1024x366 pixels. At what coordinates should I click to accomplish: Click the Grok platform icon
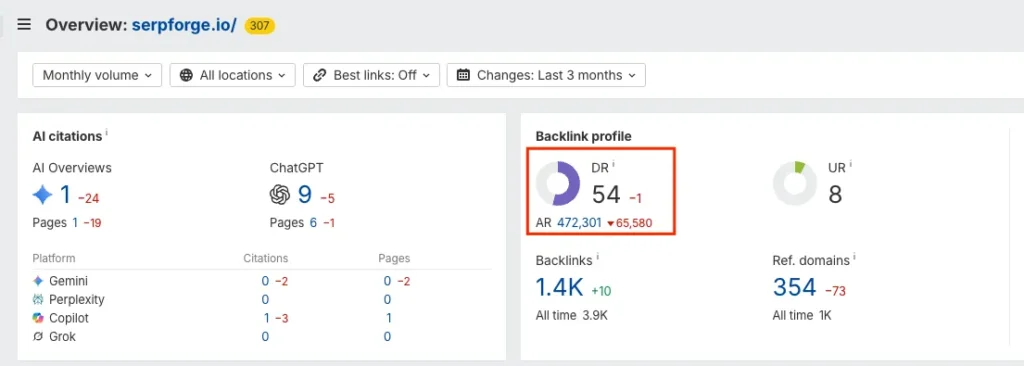[38, 337]
